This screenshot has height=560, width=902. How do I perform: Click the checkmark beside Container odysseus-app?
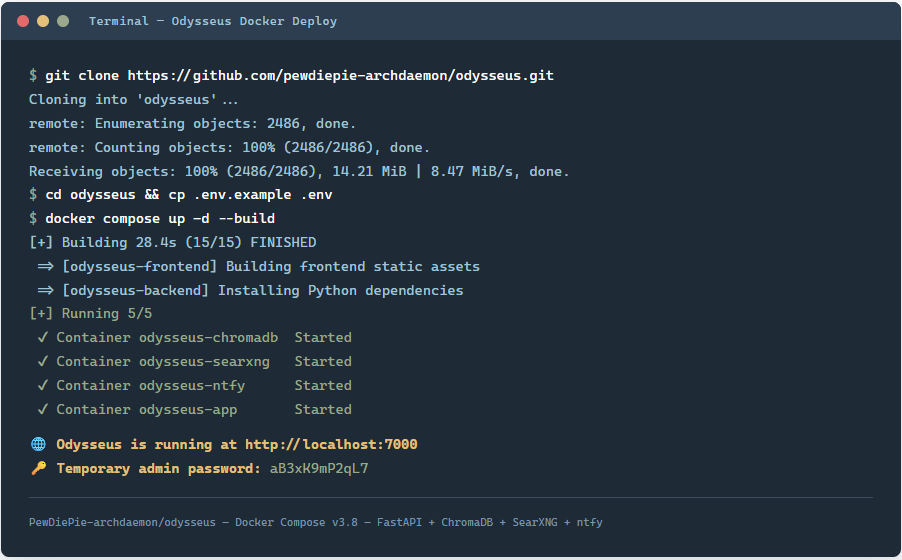[x=43, y=409]
